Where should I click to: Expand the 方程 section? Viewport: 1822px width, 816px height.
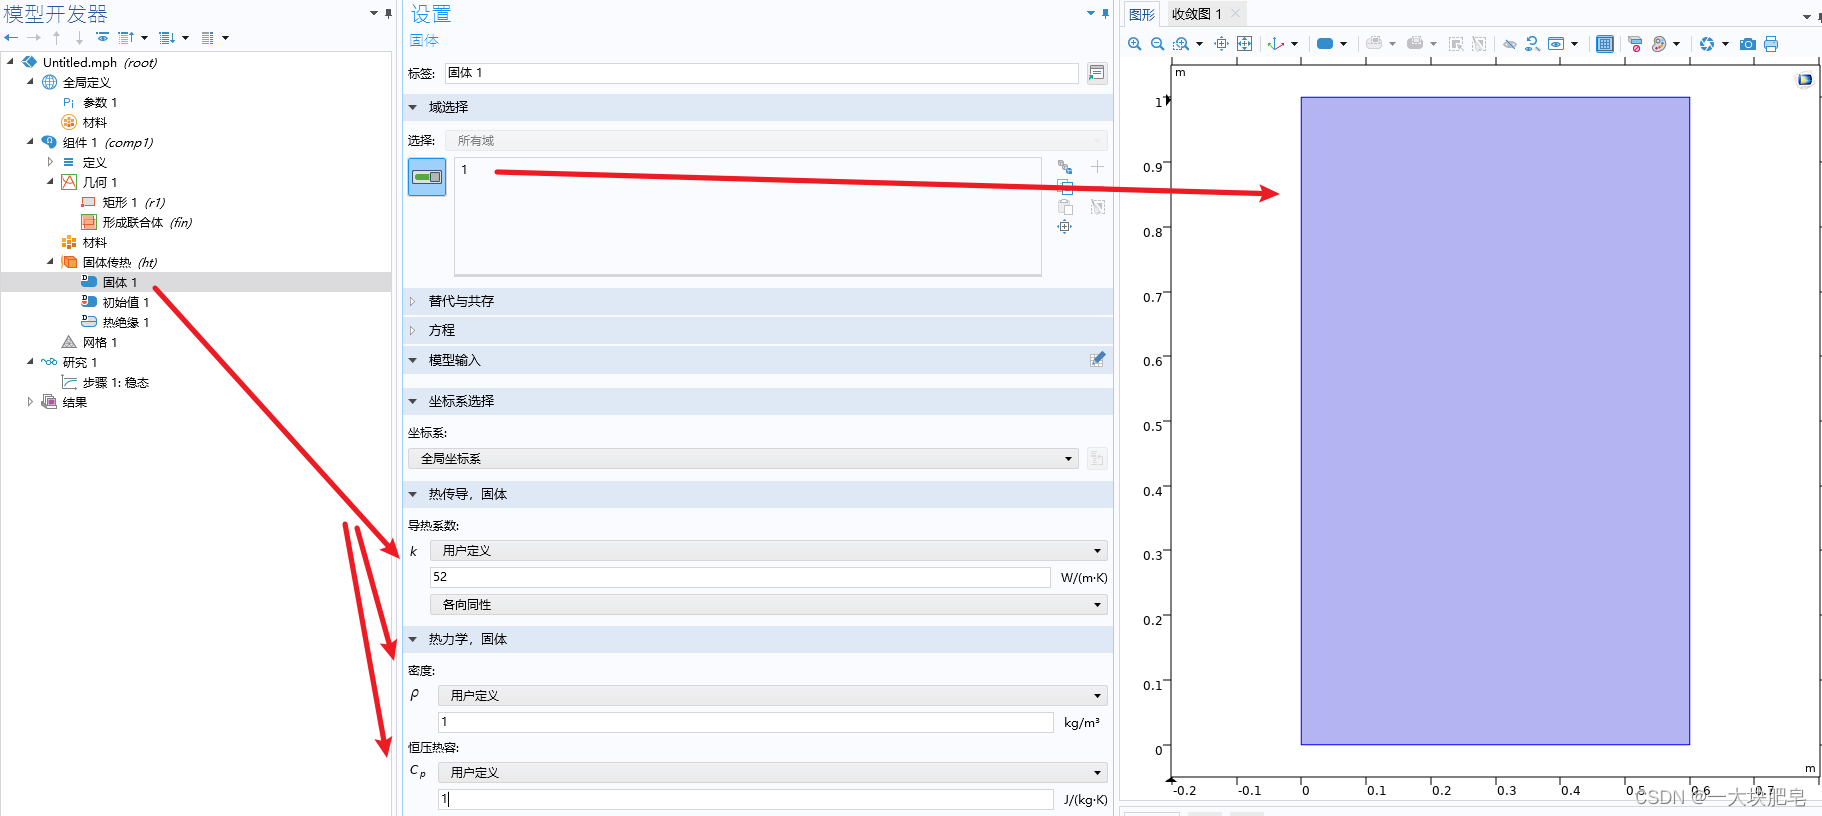(x=412, y=330)
